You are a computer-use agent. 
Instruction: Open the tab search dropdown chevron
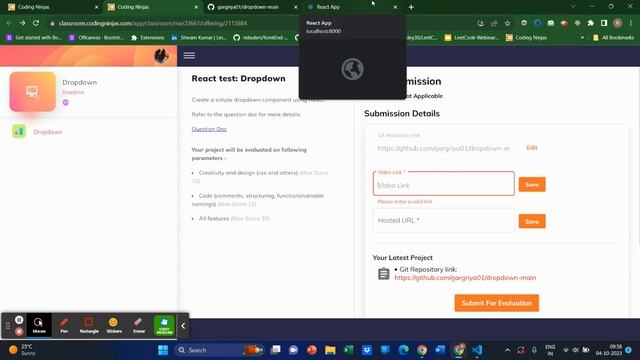pyautogui.click(x=573, y=7)
